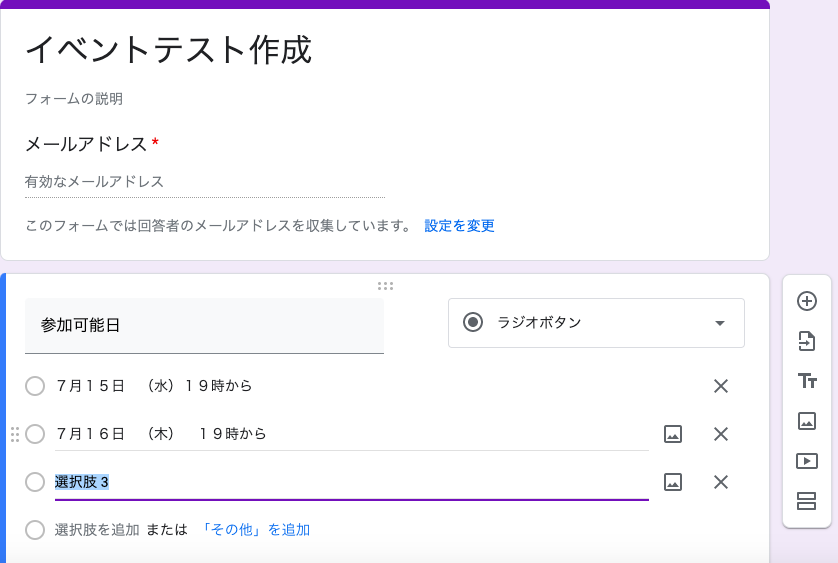Click the add question plus icon

pos(806,301)
